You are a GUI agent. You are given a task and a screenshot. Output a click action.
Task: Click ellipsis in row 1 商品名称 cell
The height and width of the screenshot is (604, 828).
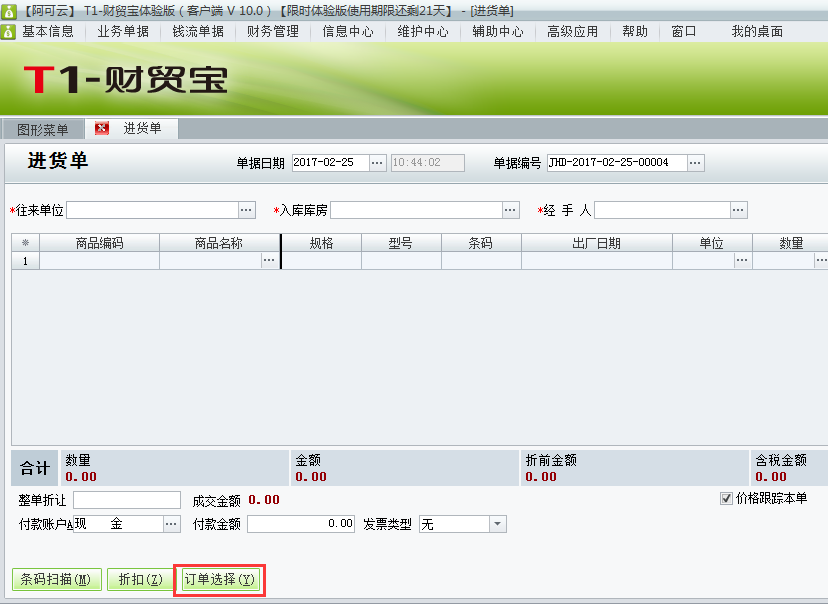pos(269,260)
